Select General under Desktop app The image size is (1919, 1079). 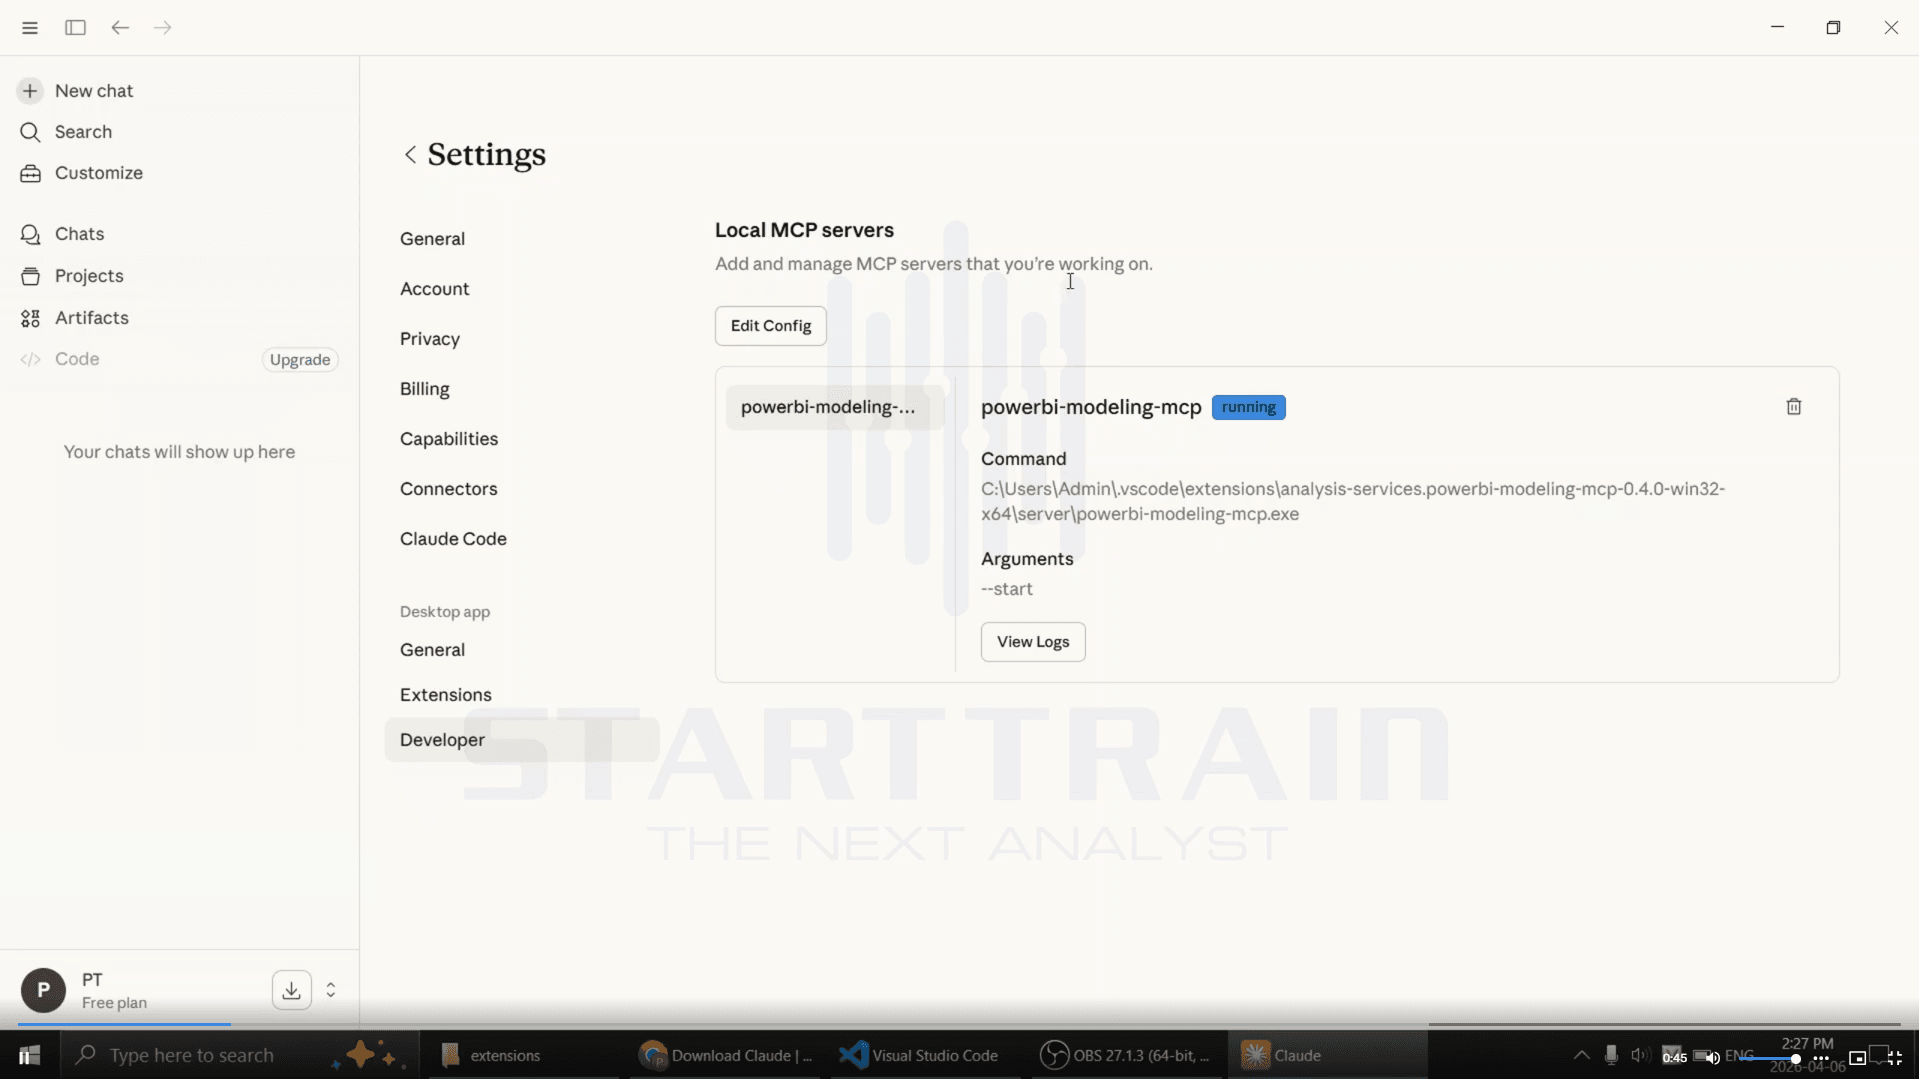(x=432, y=650)
